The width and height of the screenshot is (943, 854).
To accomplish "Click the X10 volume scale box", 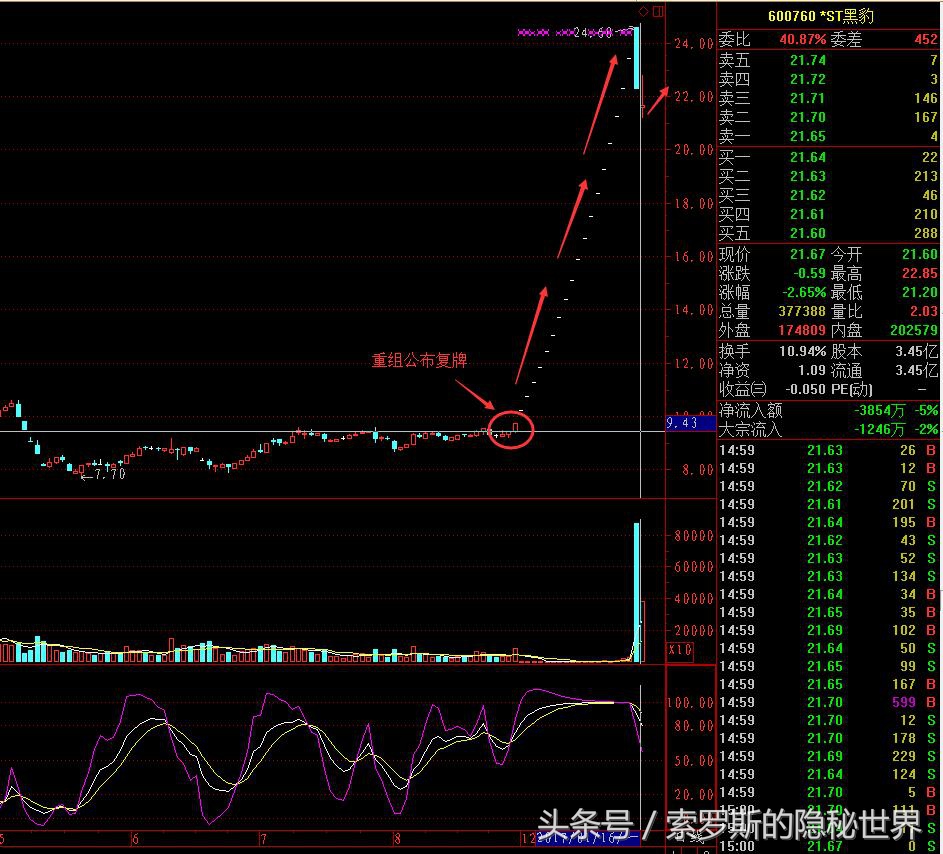I will (681, 650).
